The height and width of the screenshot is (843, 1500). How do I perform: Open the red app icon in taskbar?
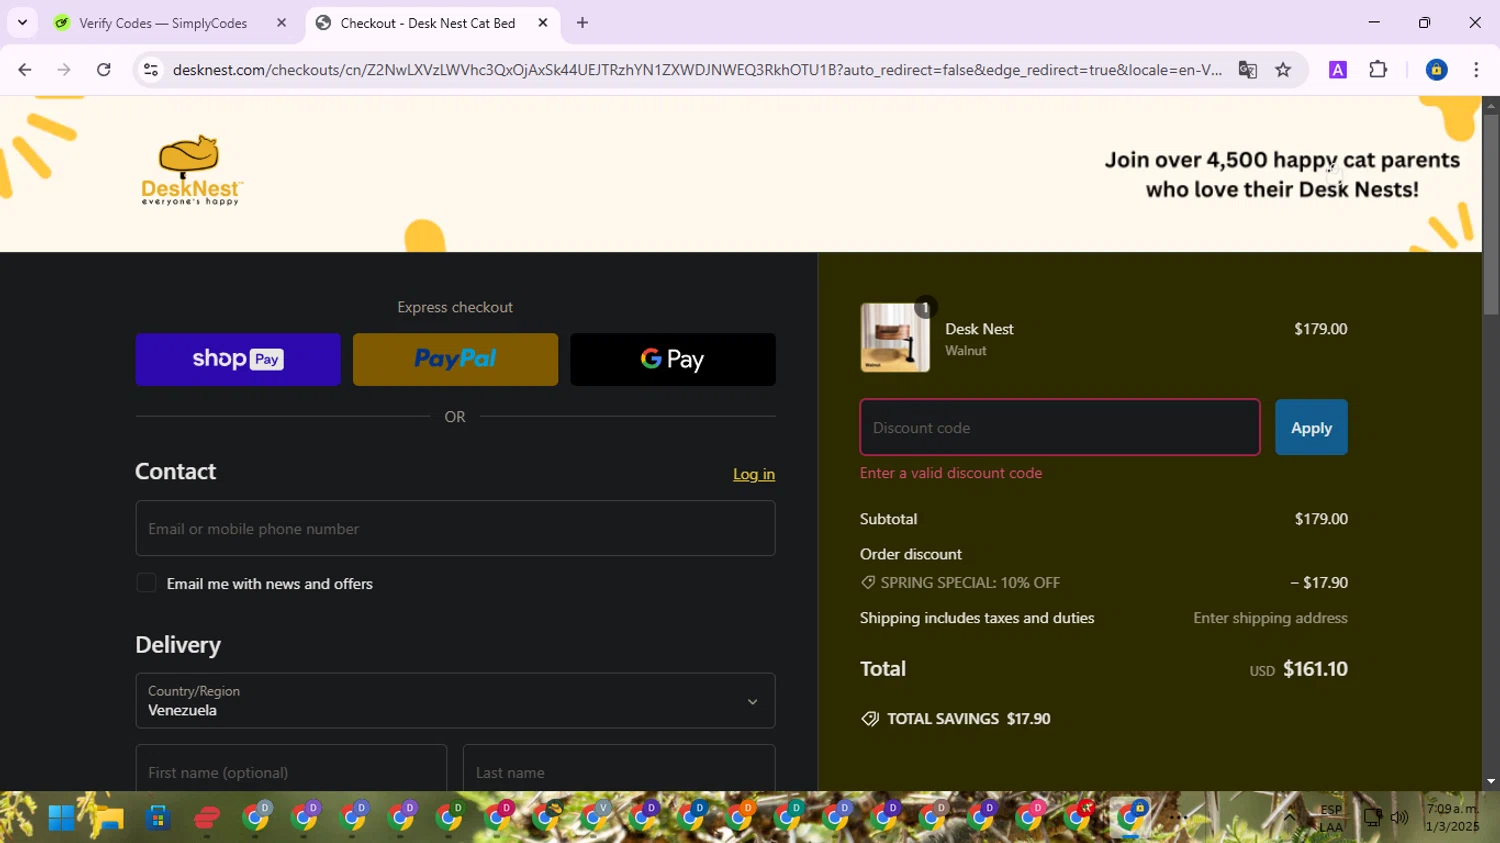(207, 818)
